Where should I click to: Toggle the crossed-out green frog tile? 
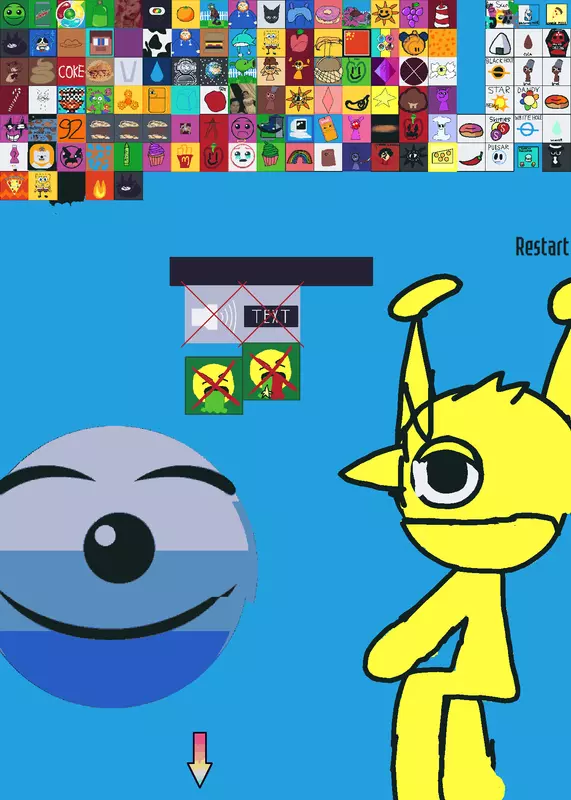[x=214, y=385]
